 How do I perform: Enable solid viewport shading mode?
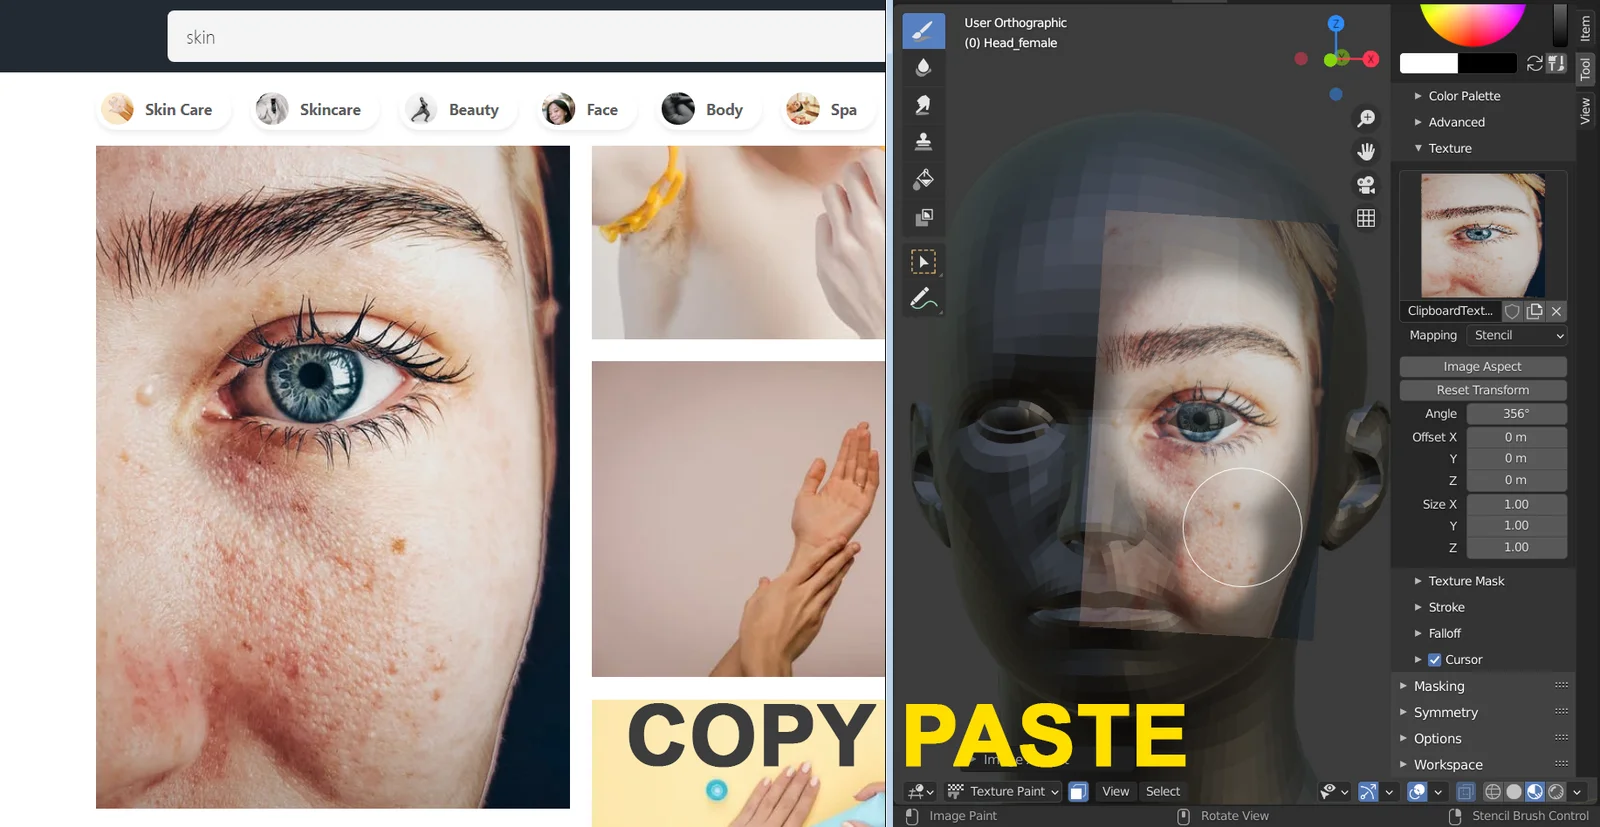pos(1514,791)
